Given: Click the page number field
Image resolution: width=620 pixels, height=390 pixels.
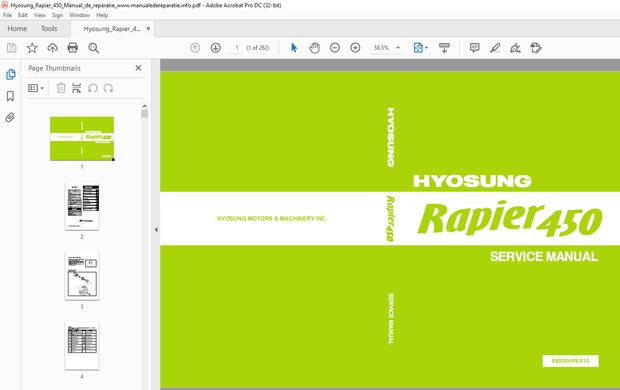Looking at the screenshot, I should click(237, 48).
